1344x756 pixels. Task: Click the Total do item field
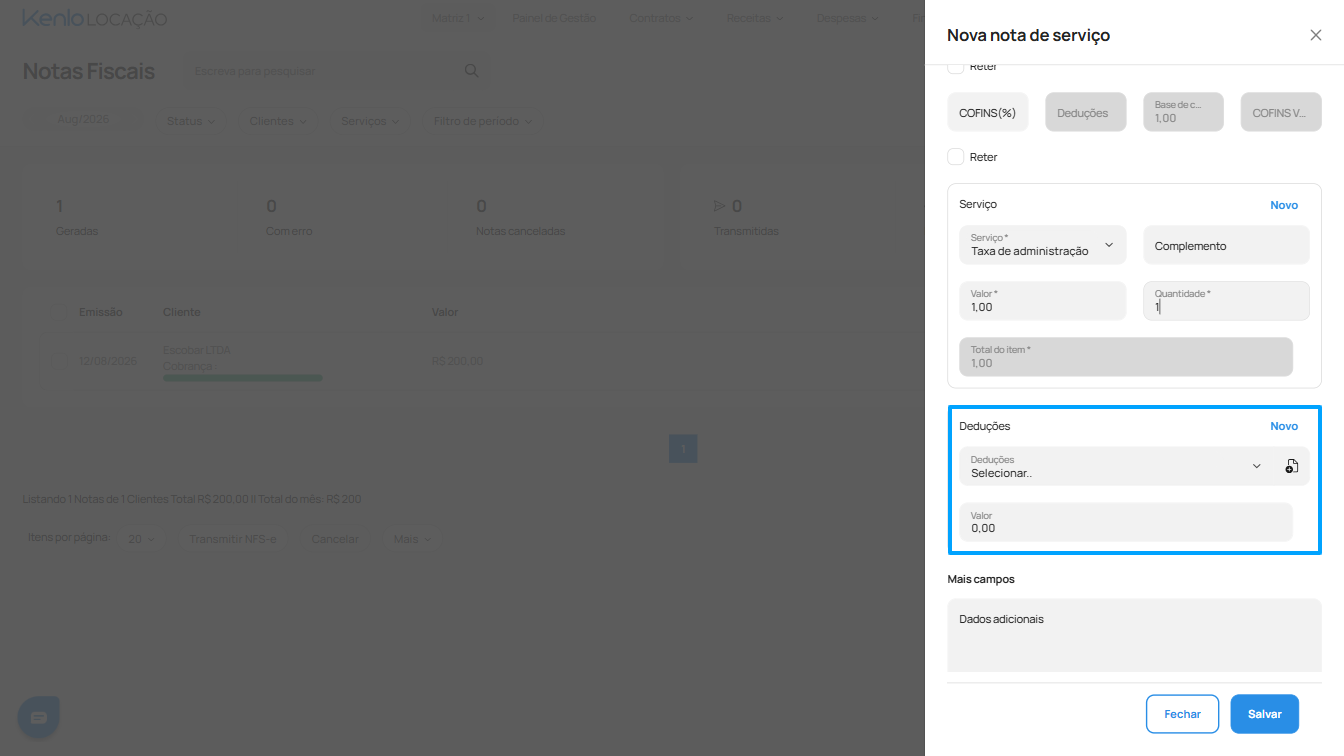[x=1126, y=357]
